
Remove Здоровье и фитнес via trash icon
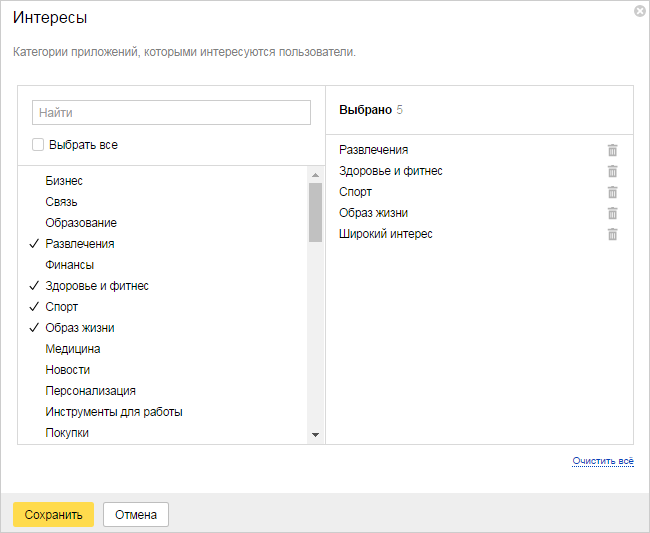coord(612,171)
